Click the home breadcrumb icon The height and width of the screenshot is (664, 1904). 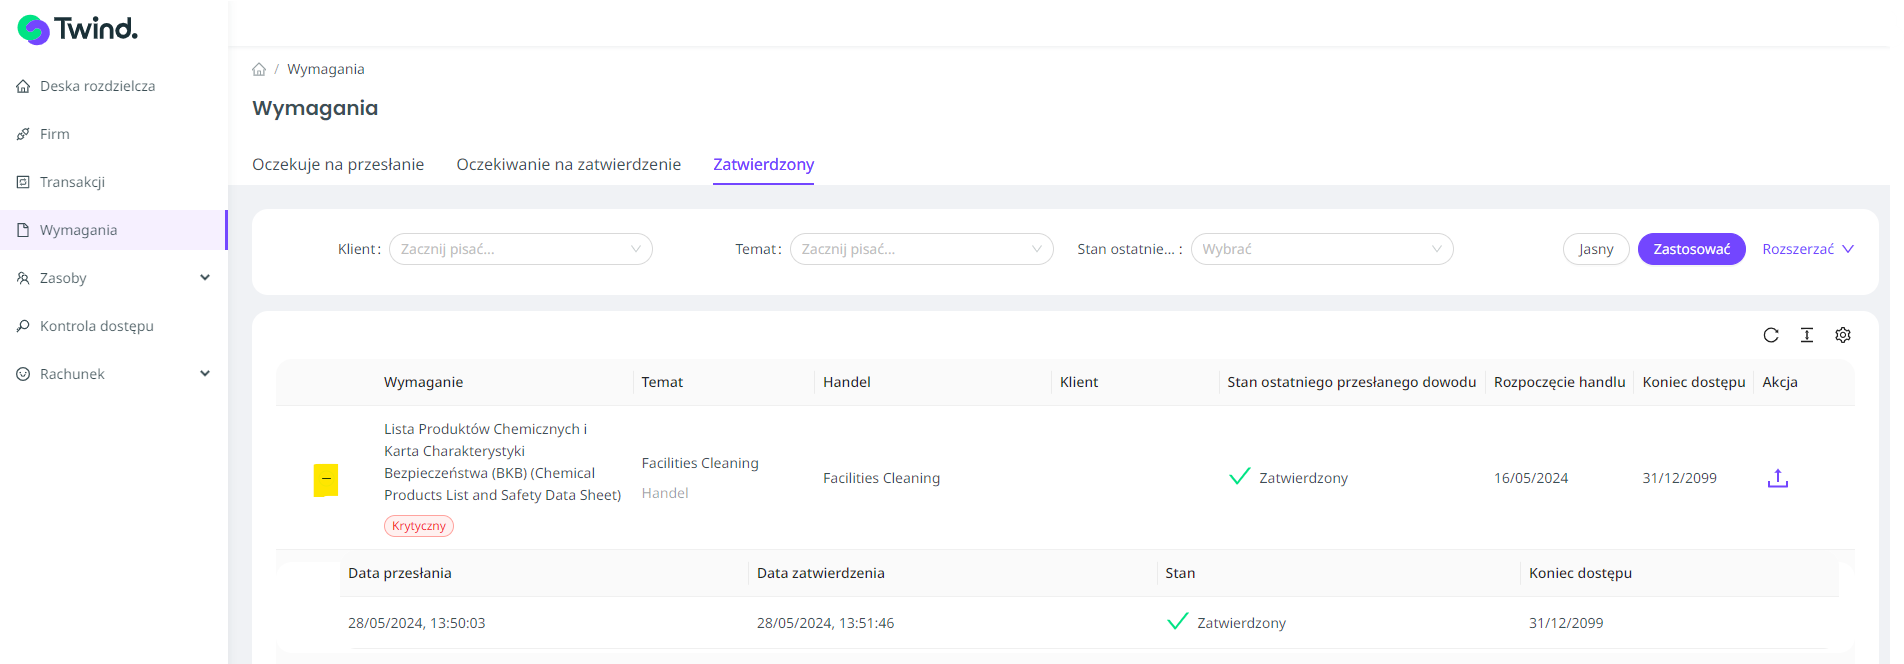click(x=259, y=69)
